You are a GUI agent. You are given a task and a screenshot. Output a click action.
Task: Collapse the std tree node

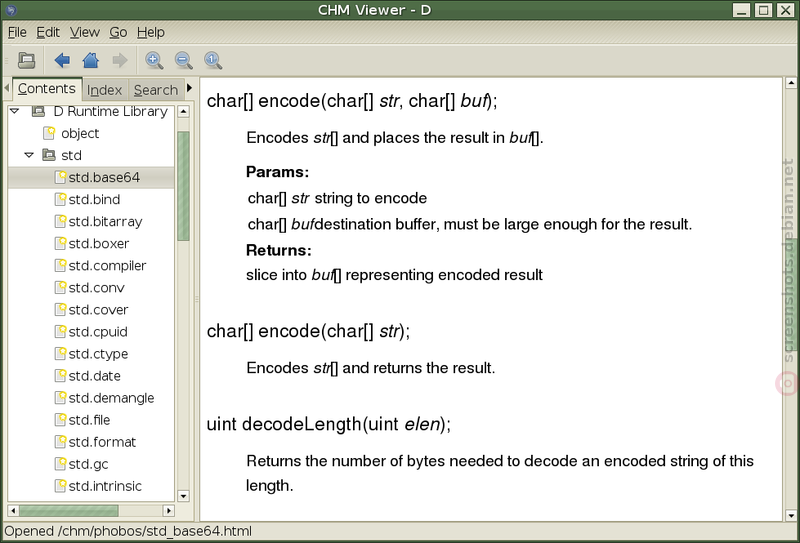pos(29,155)
